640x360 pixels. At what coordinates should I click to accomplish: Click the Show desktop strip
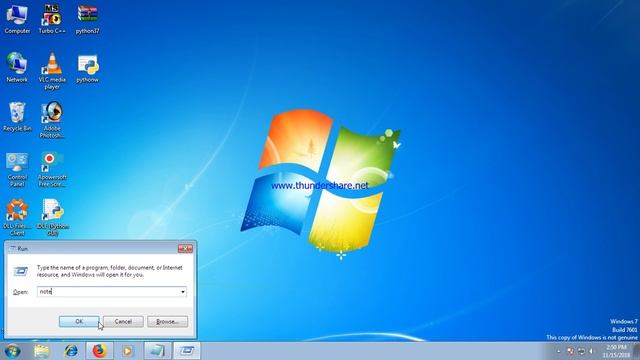pyautogui.click(x=637, y=351)
